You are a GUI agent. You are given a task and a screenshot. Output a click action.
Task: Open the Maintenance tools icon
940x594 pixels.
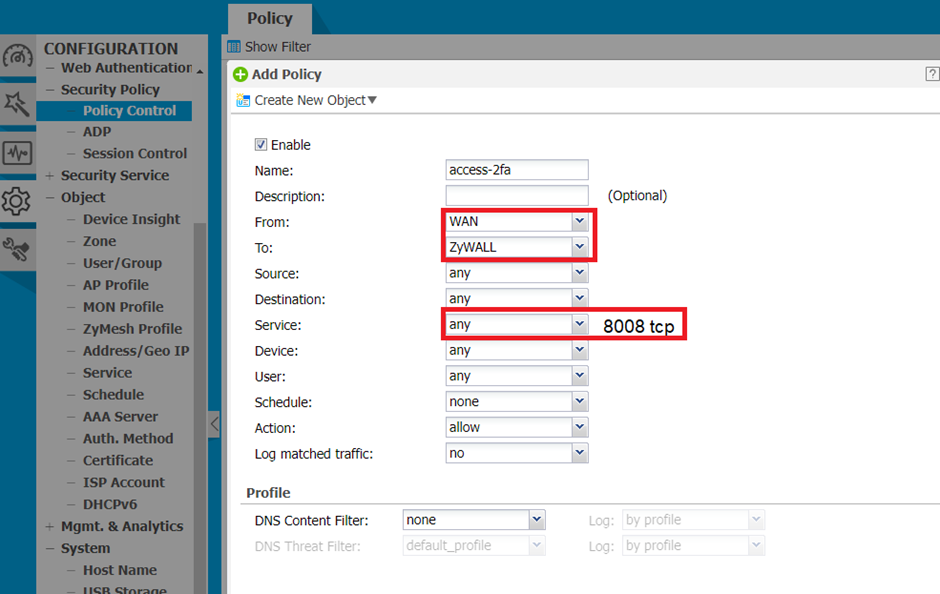click(17, 249)
